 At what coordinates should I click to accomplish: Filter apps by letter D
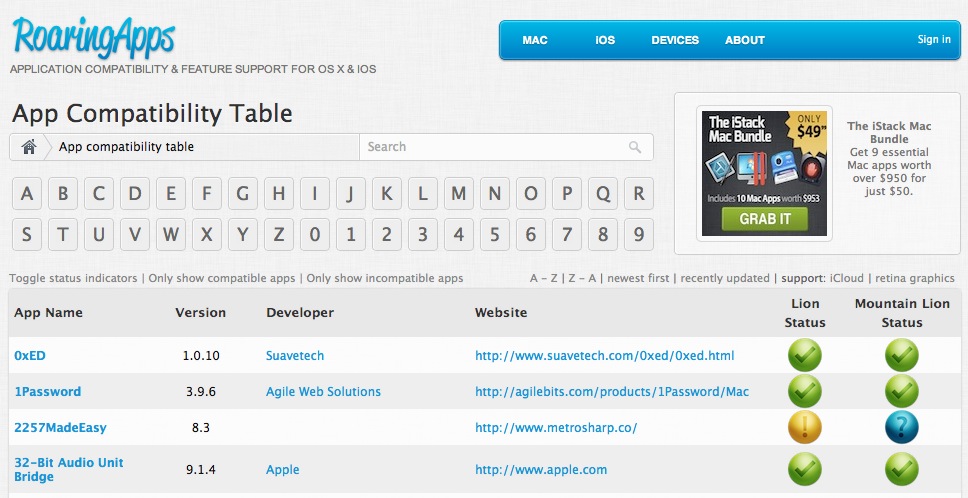coord(135,194)
